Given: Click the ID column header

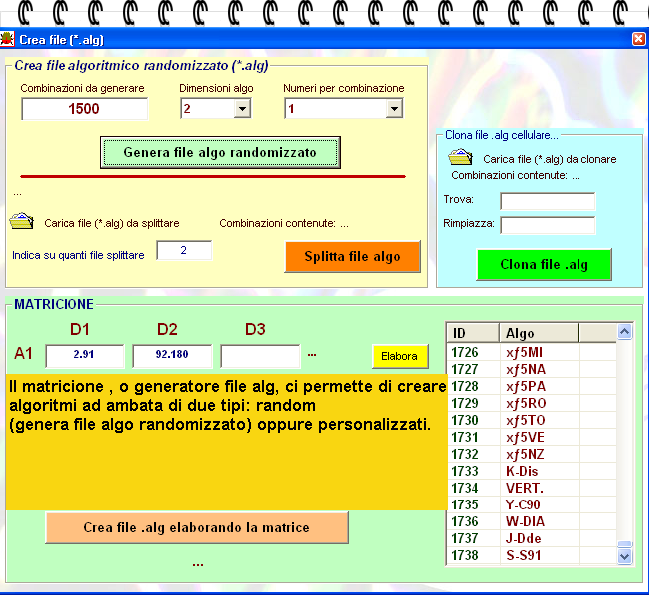Looking at the screenshot, I should (x=473, y=333).
